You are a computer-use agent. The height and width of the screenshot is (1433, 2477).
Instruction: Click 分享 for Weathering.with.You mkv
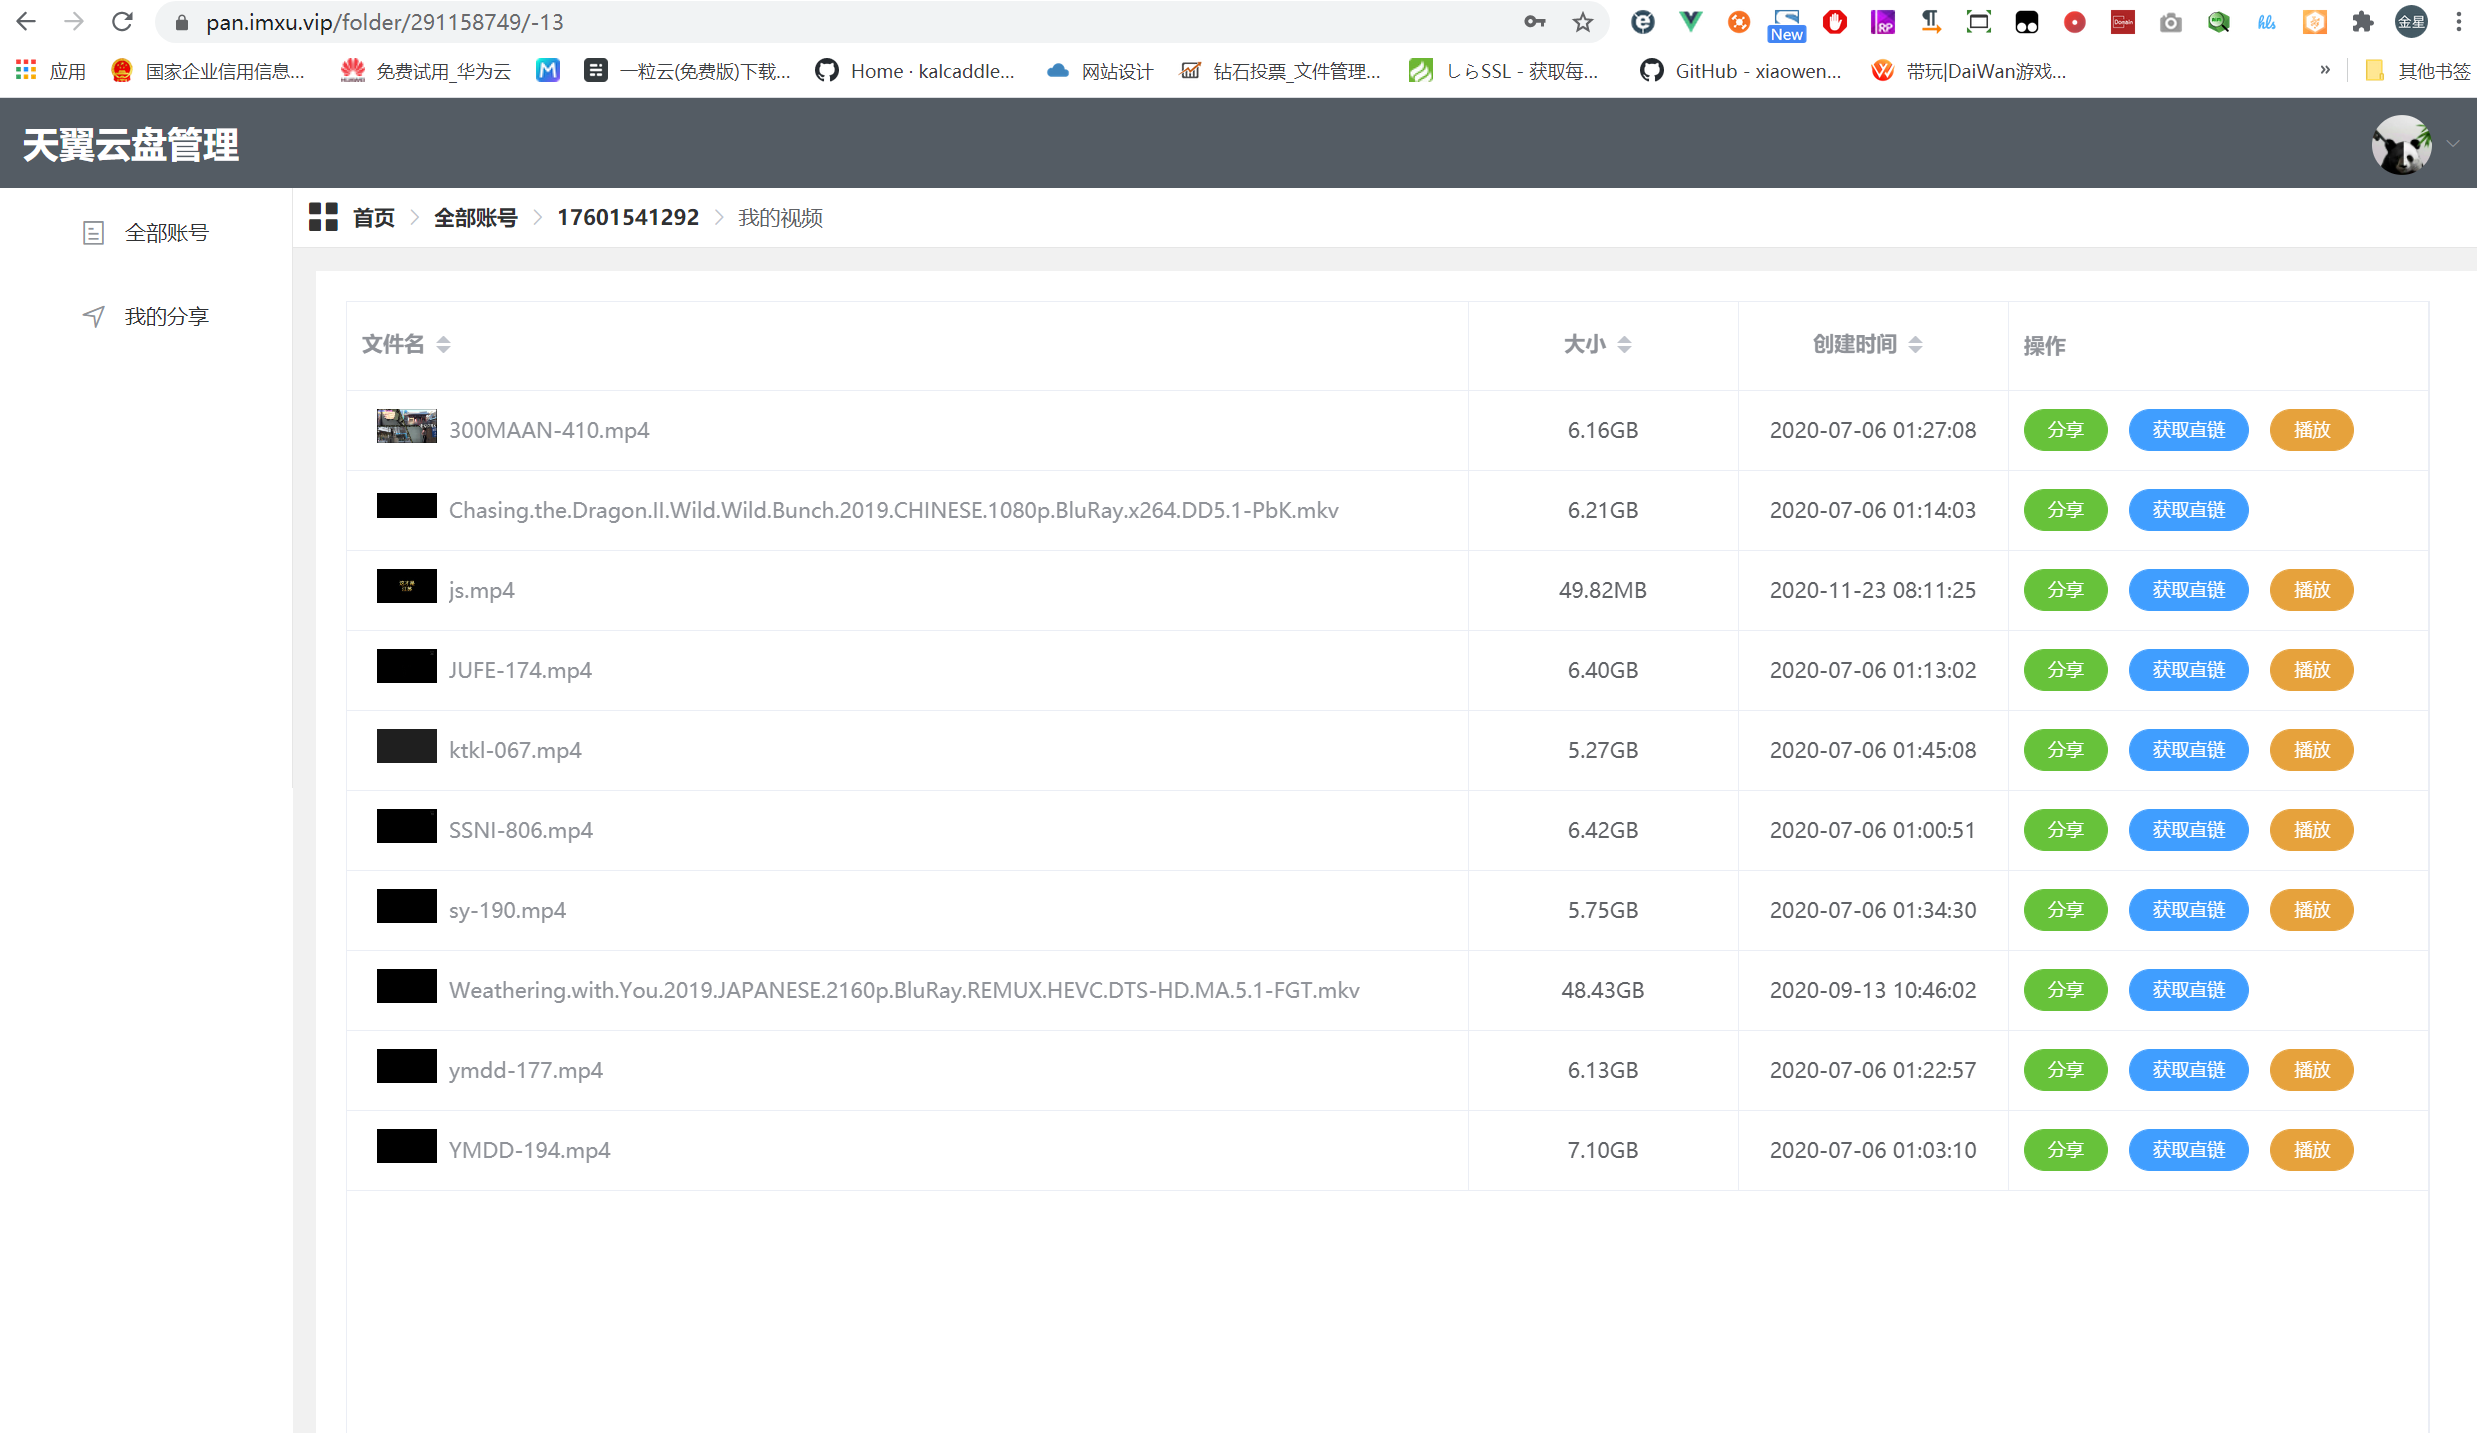click(2065, 990)
